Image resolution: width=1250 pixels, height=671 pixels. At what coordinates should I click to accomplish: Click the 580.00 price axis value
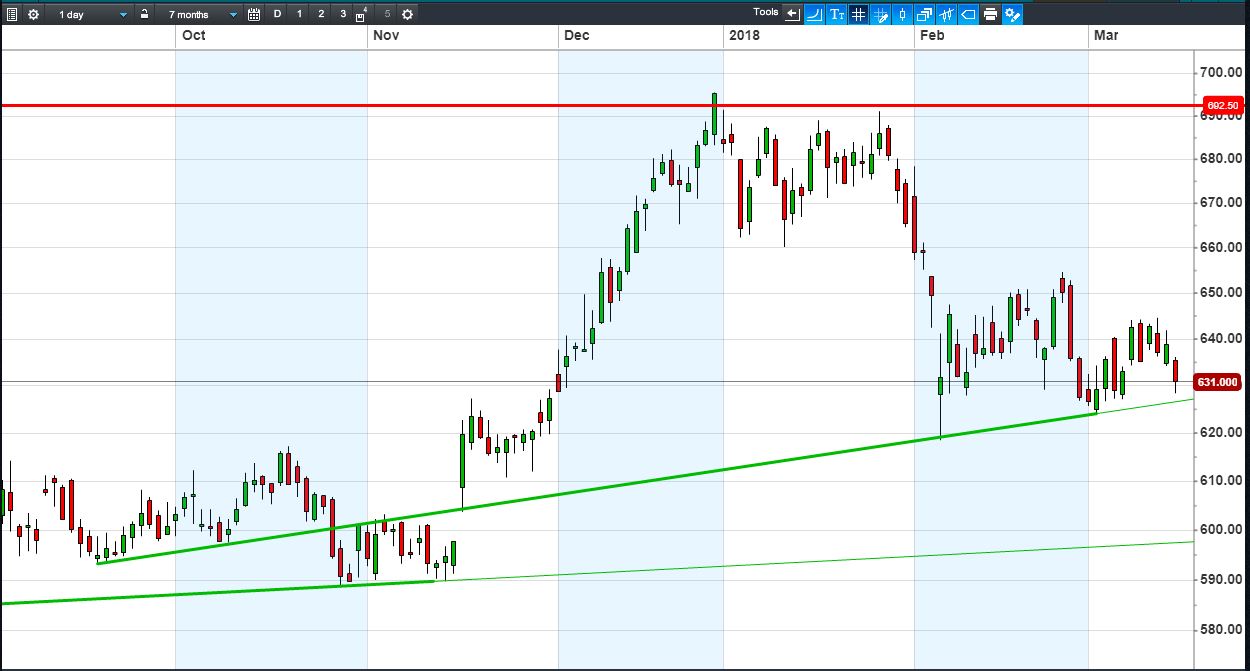[1221, 629]
